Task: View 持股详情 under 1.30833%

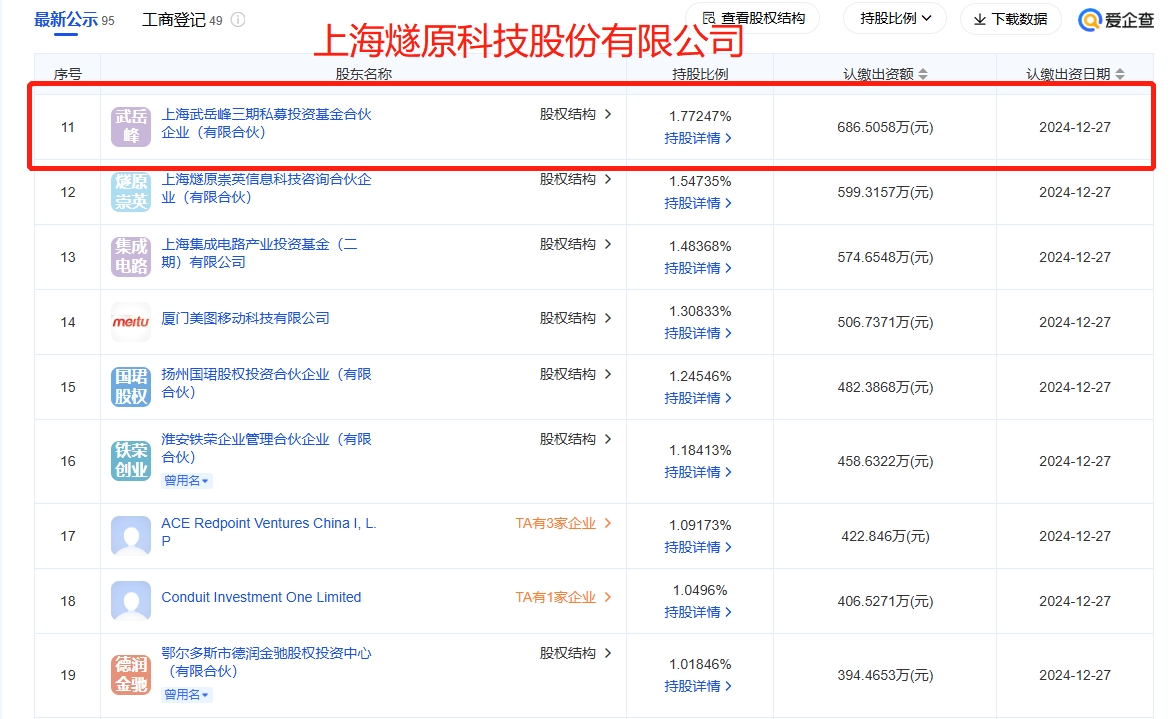Action: (x=698, y=334)
